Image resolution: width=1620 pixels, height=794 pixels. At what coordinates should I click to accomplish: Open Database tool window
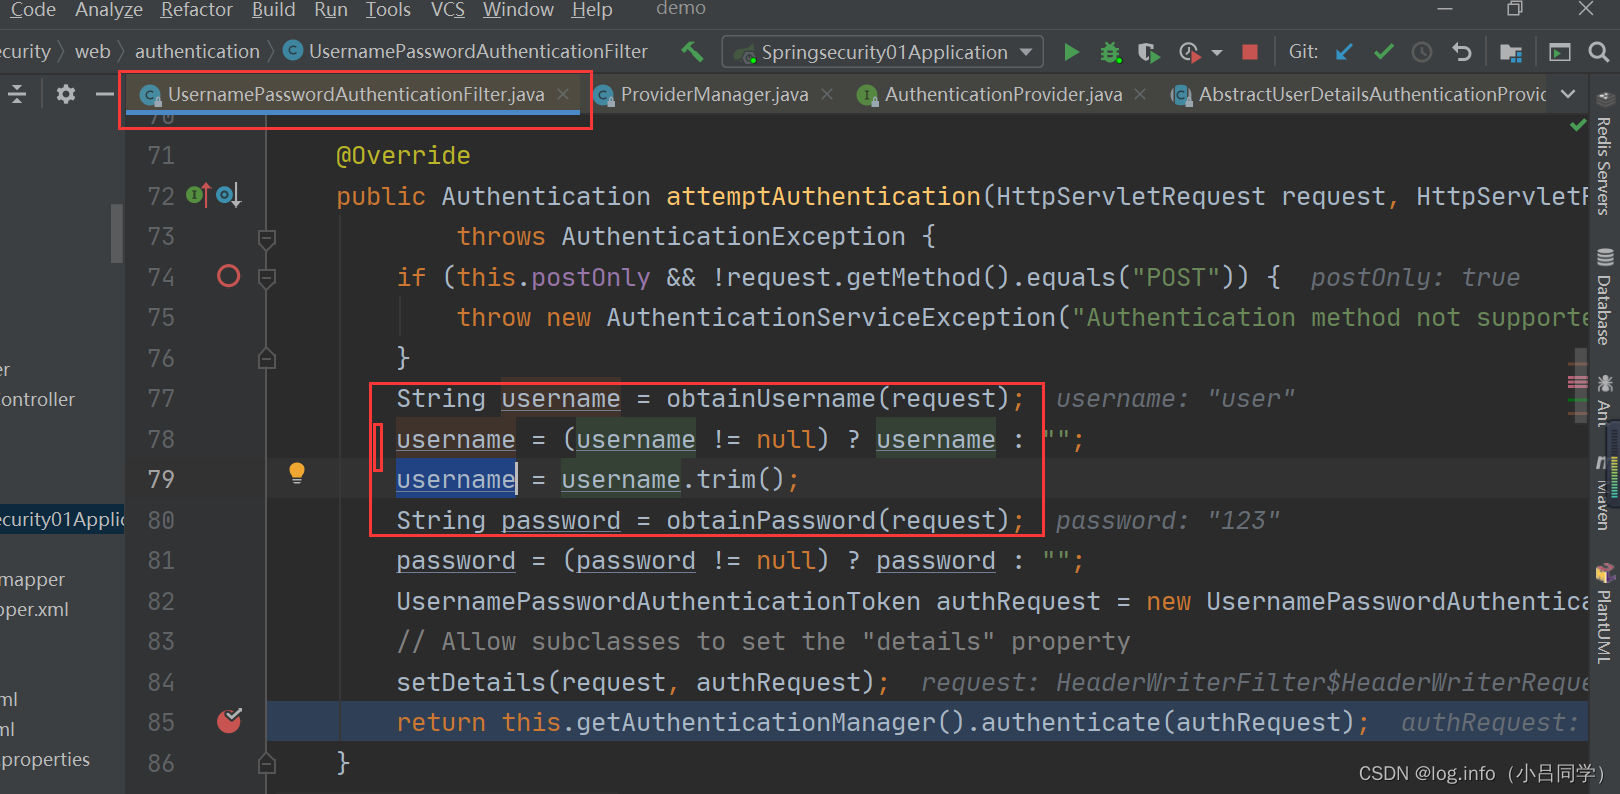(x=1604, y=298)
